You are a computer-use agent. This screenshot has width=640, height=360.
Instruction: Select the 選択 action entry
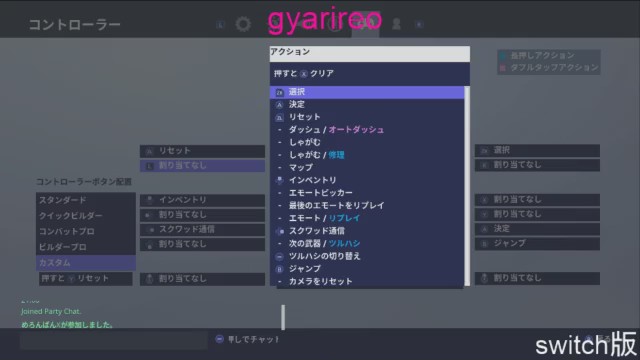click(367, 92)
